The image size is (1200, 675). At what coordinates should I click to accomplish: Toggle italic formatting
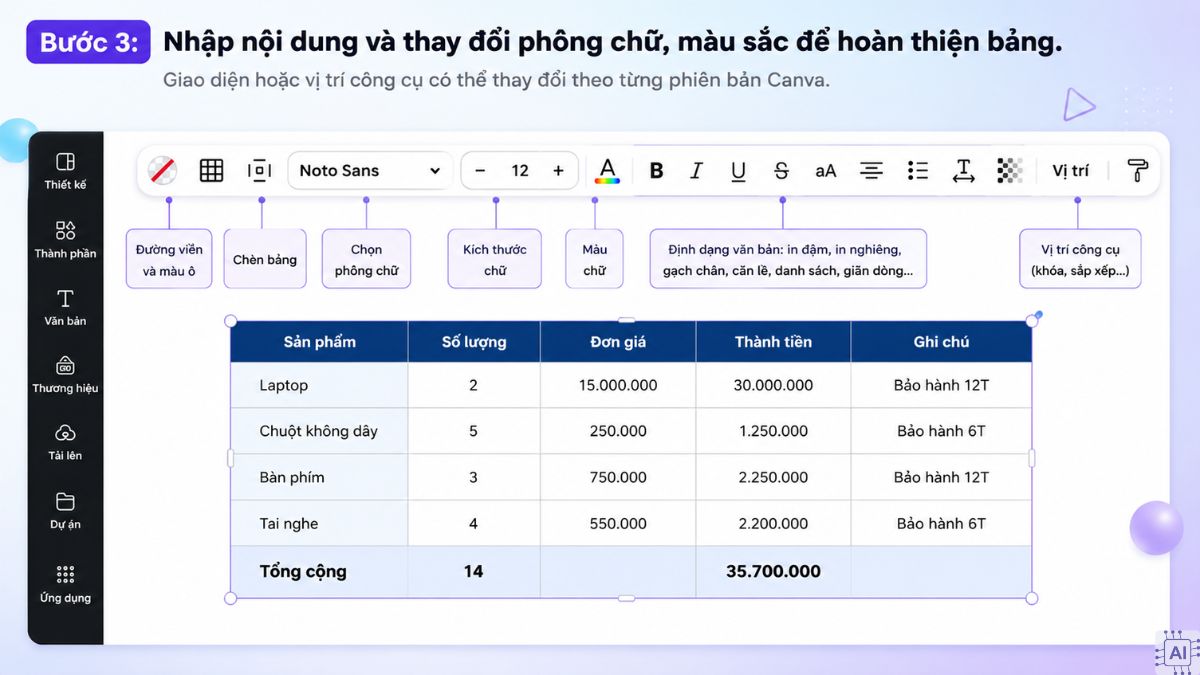[x=697, y=171]
